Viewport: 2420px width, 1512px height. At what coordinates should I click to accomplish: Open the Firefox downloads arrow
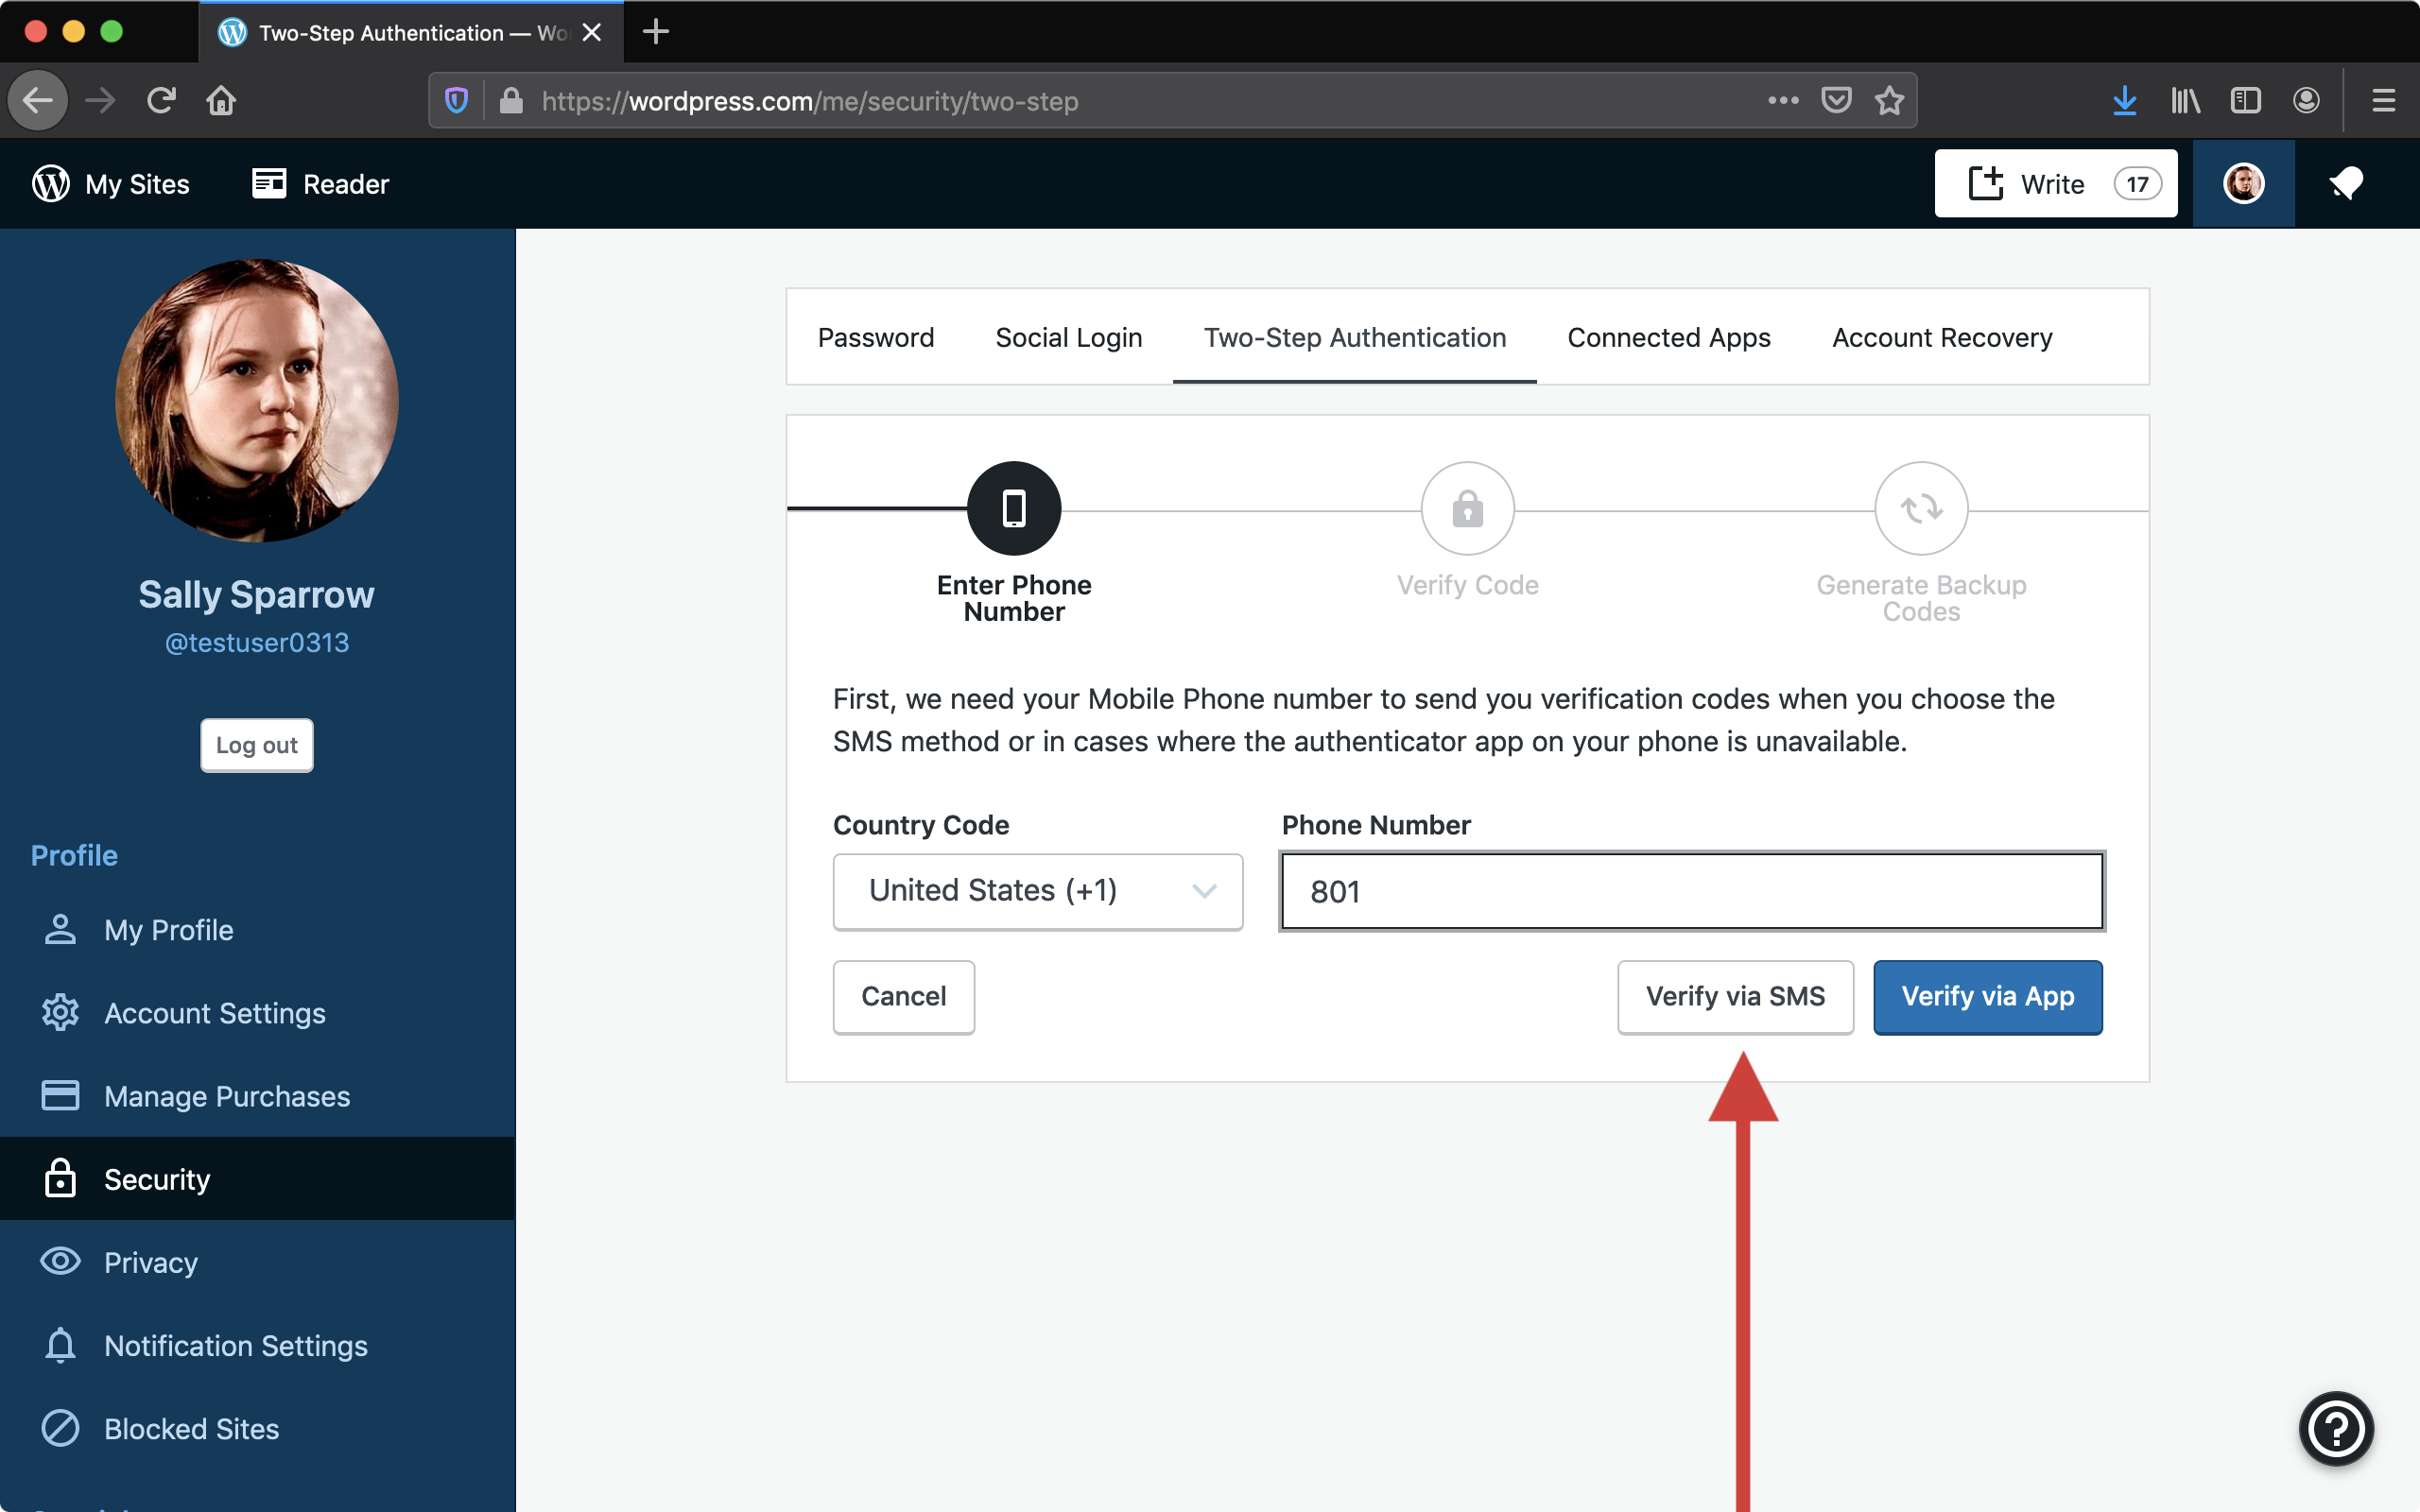point(2124,101)
